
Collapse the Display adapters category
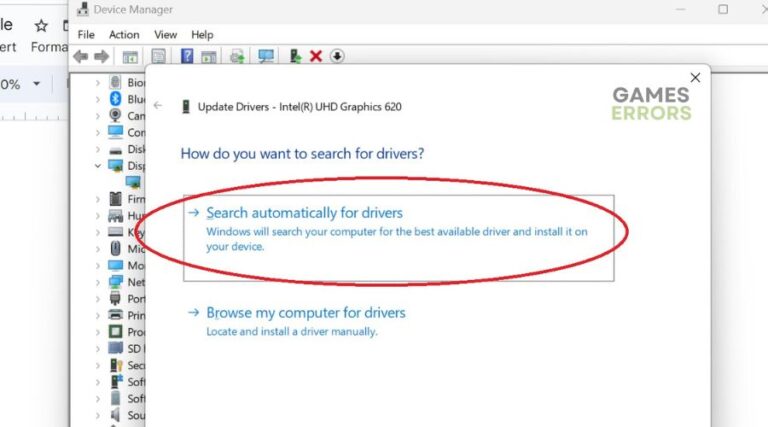pyautogui.click(x=97, y=166)
